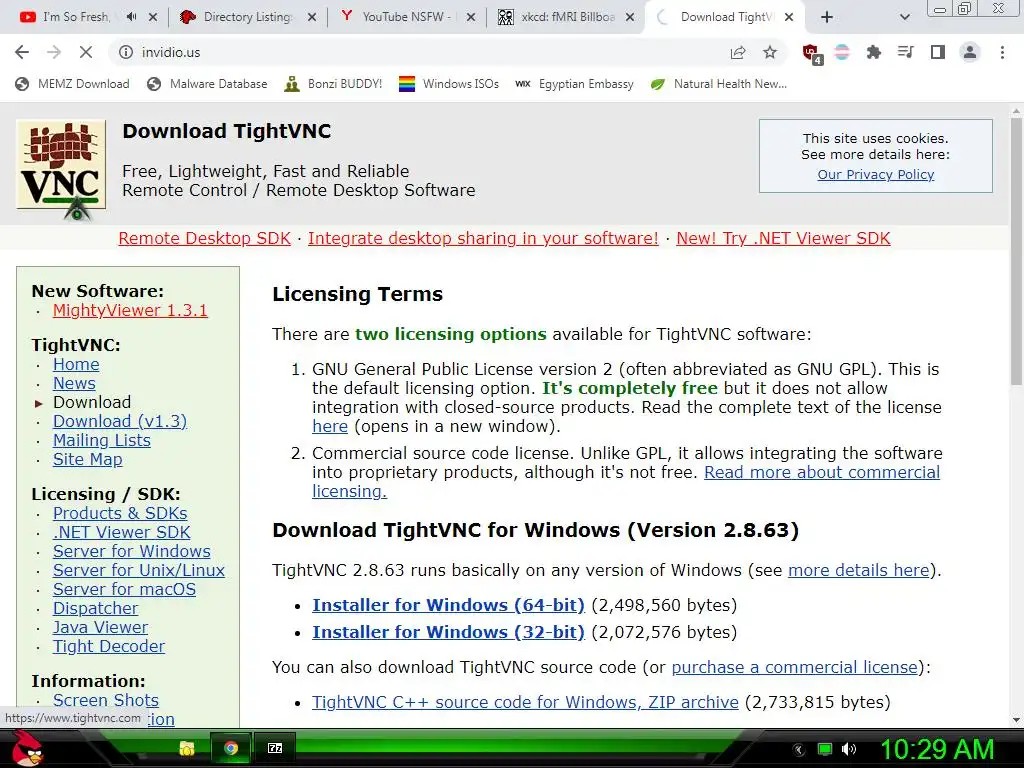The height and width of the screenshot is (768, 1024).
Task: Open the Java Viewer link
Action: (x=101, y=627)
